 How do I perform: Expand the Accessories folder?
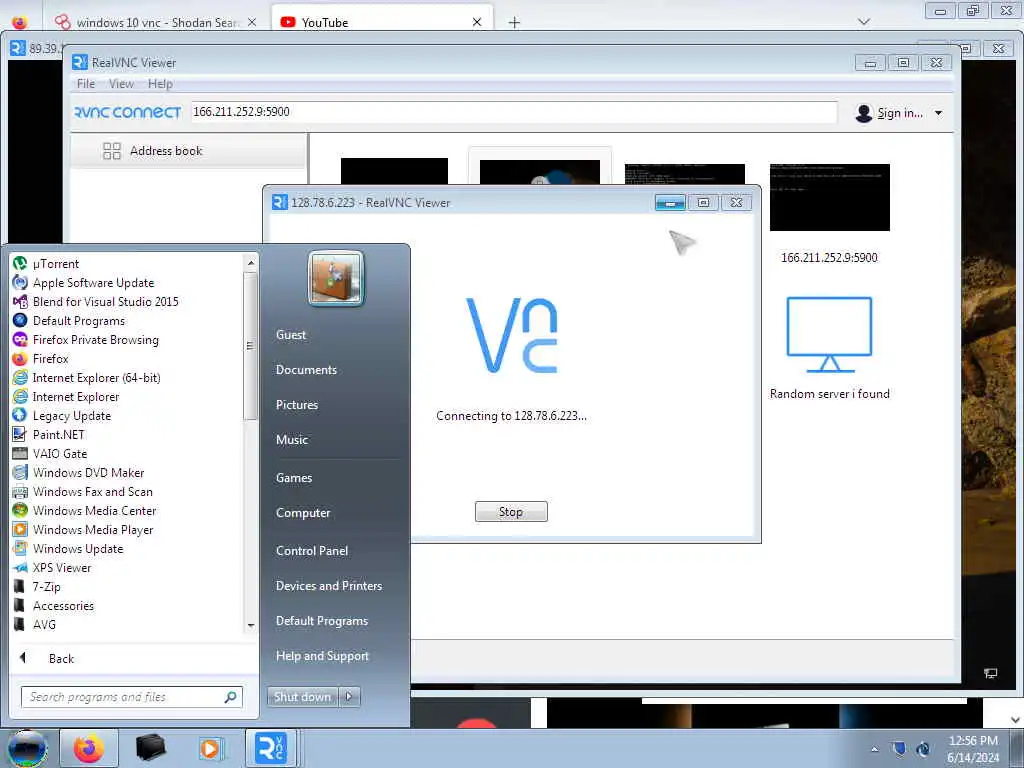point(63,605)
